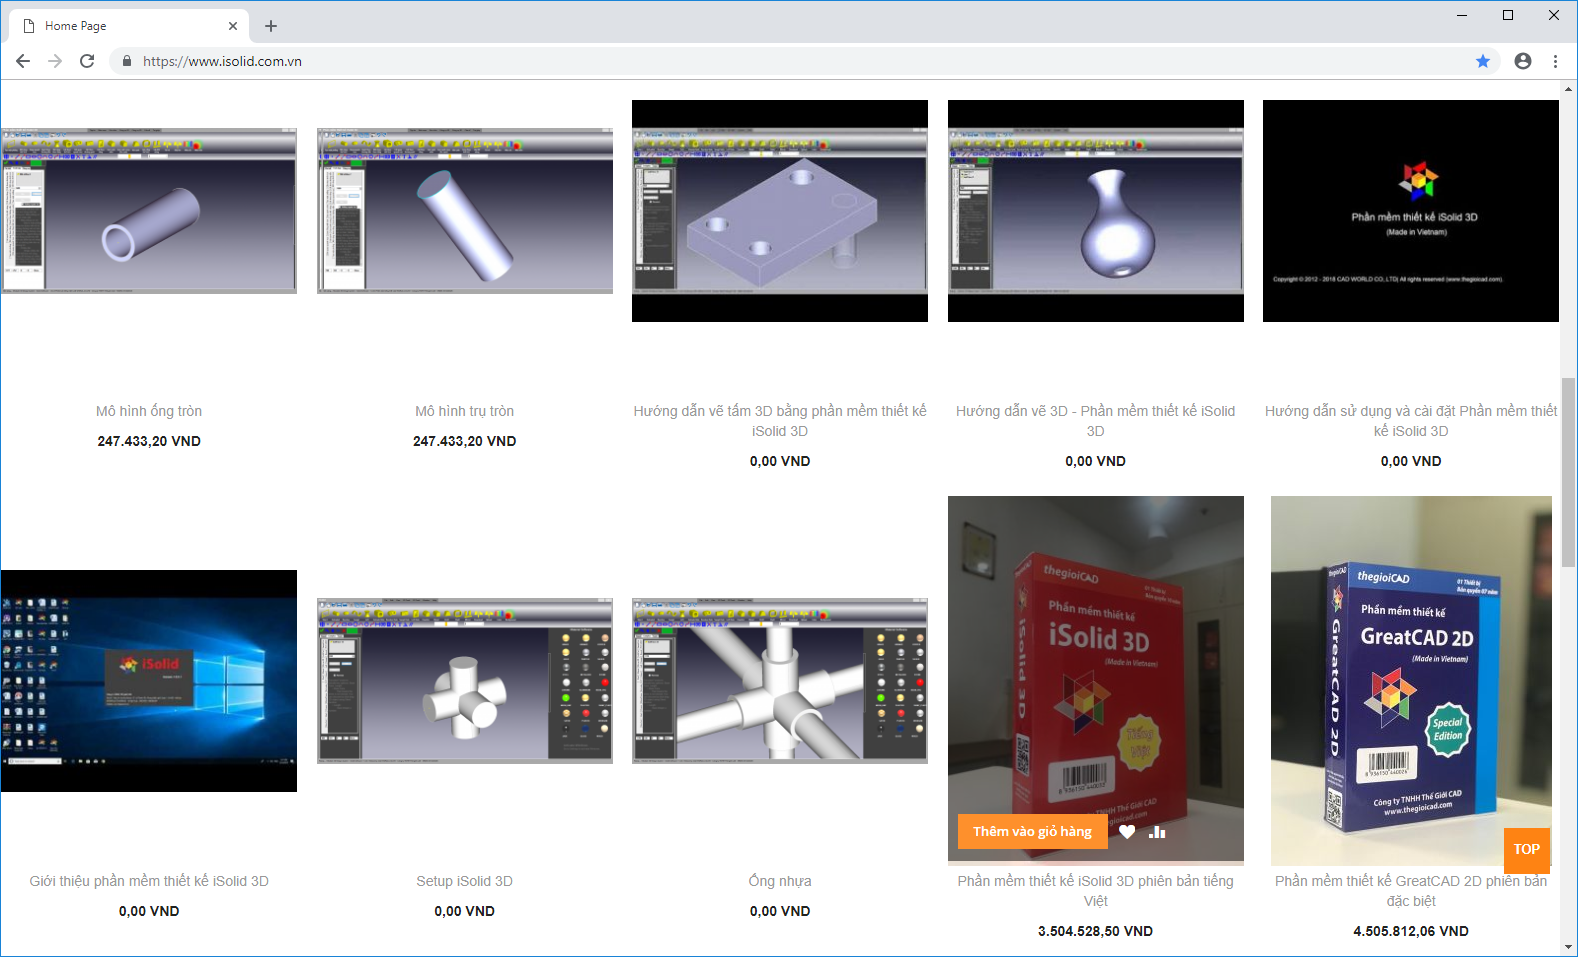Open Mô hình ống tròn product link
Image resolution: width=1578 pixels, height=957 pixels.
tap(149, 411)
